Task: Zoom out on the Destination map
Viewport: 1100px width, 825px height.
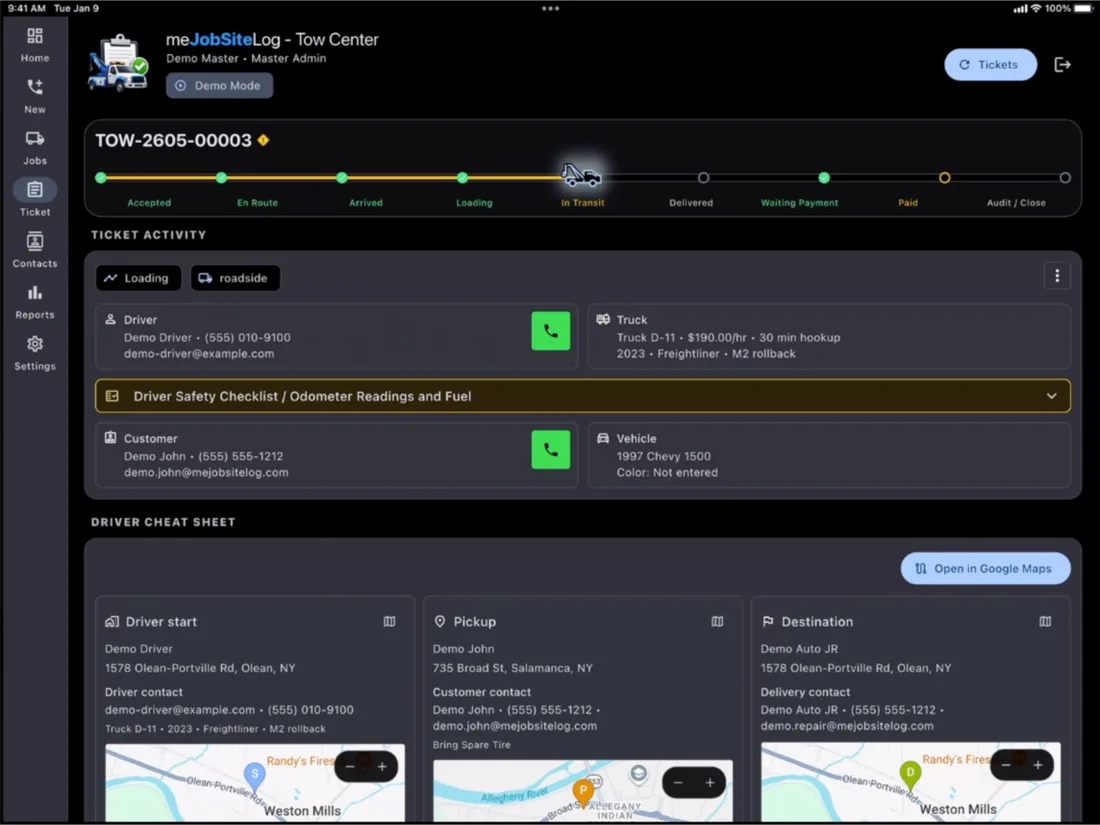Action: (1006, 765)
